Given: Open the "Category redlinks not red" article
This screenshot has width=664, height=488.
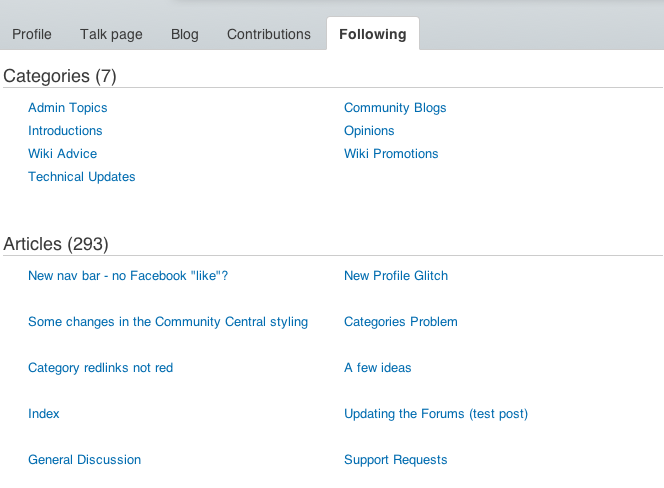Looking at the screenshot, I should 100,368.
